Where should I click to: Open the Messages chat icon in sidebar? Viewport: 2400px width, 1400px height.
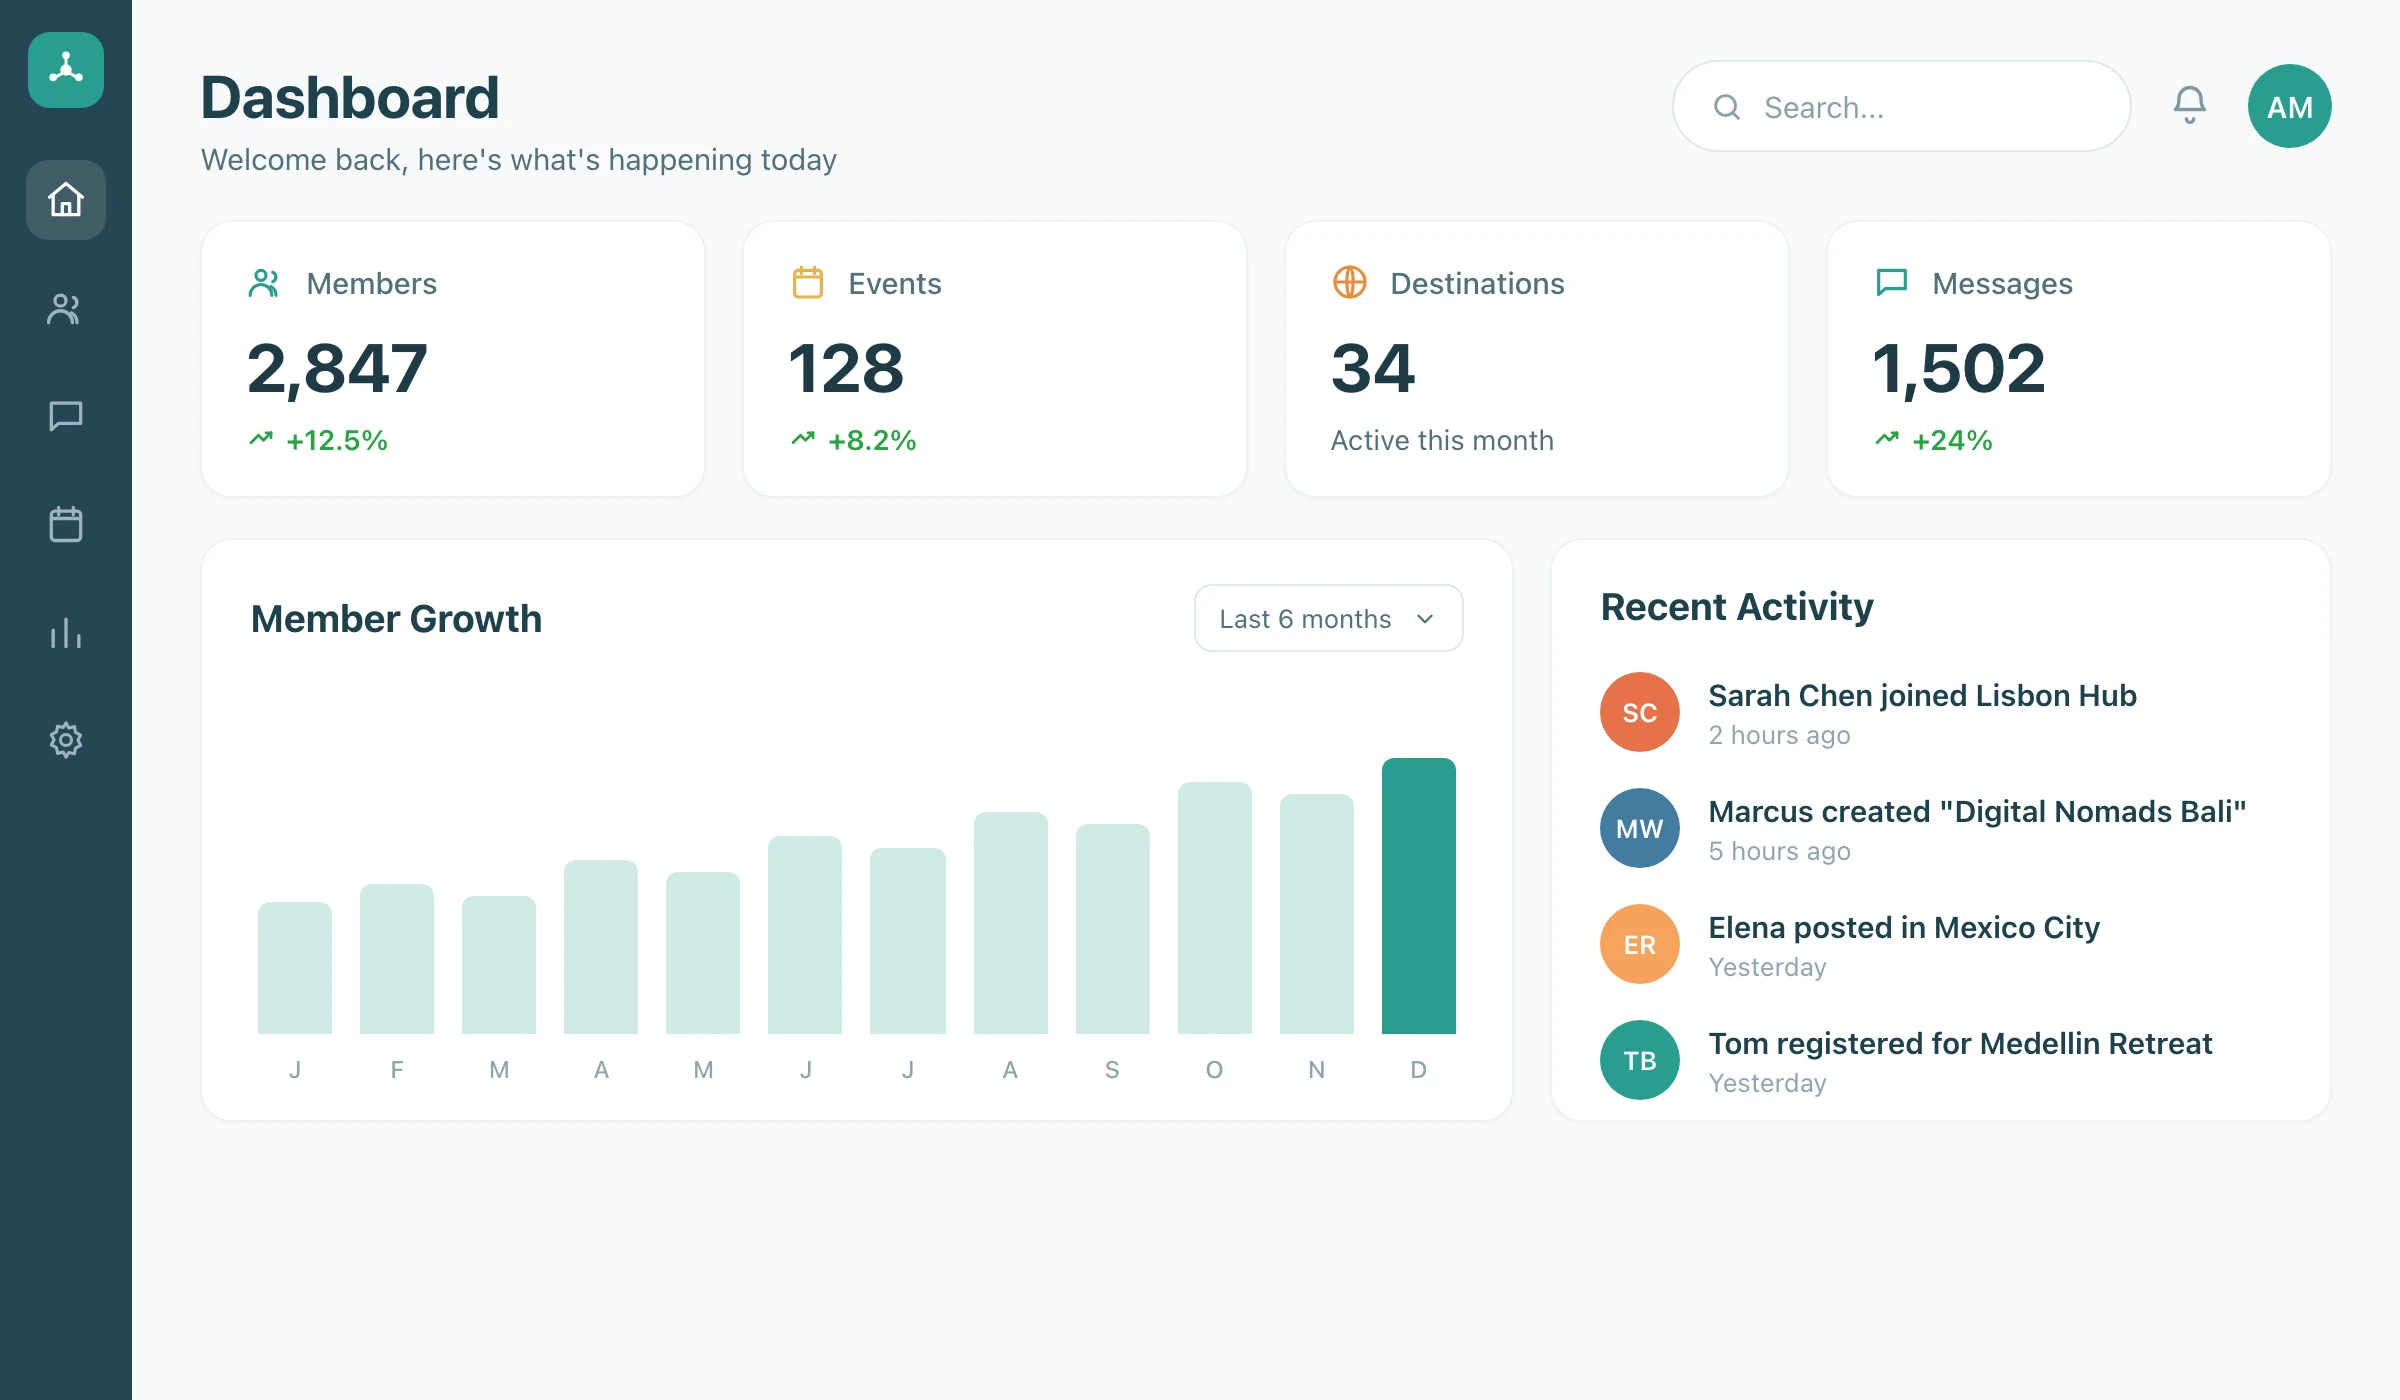[x=66, y=416]
